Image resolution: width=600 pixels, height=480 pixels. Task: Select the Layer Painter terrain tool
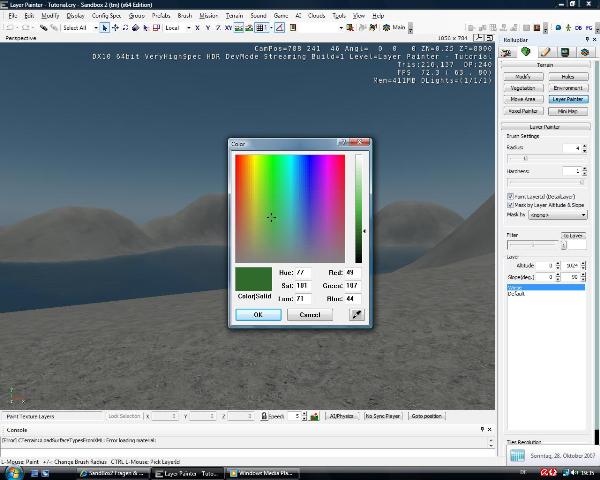[567, 99]
